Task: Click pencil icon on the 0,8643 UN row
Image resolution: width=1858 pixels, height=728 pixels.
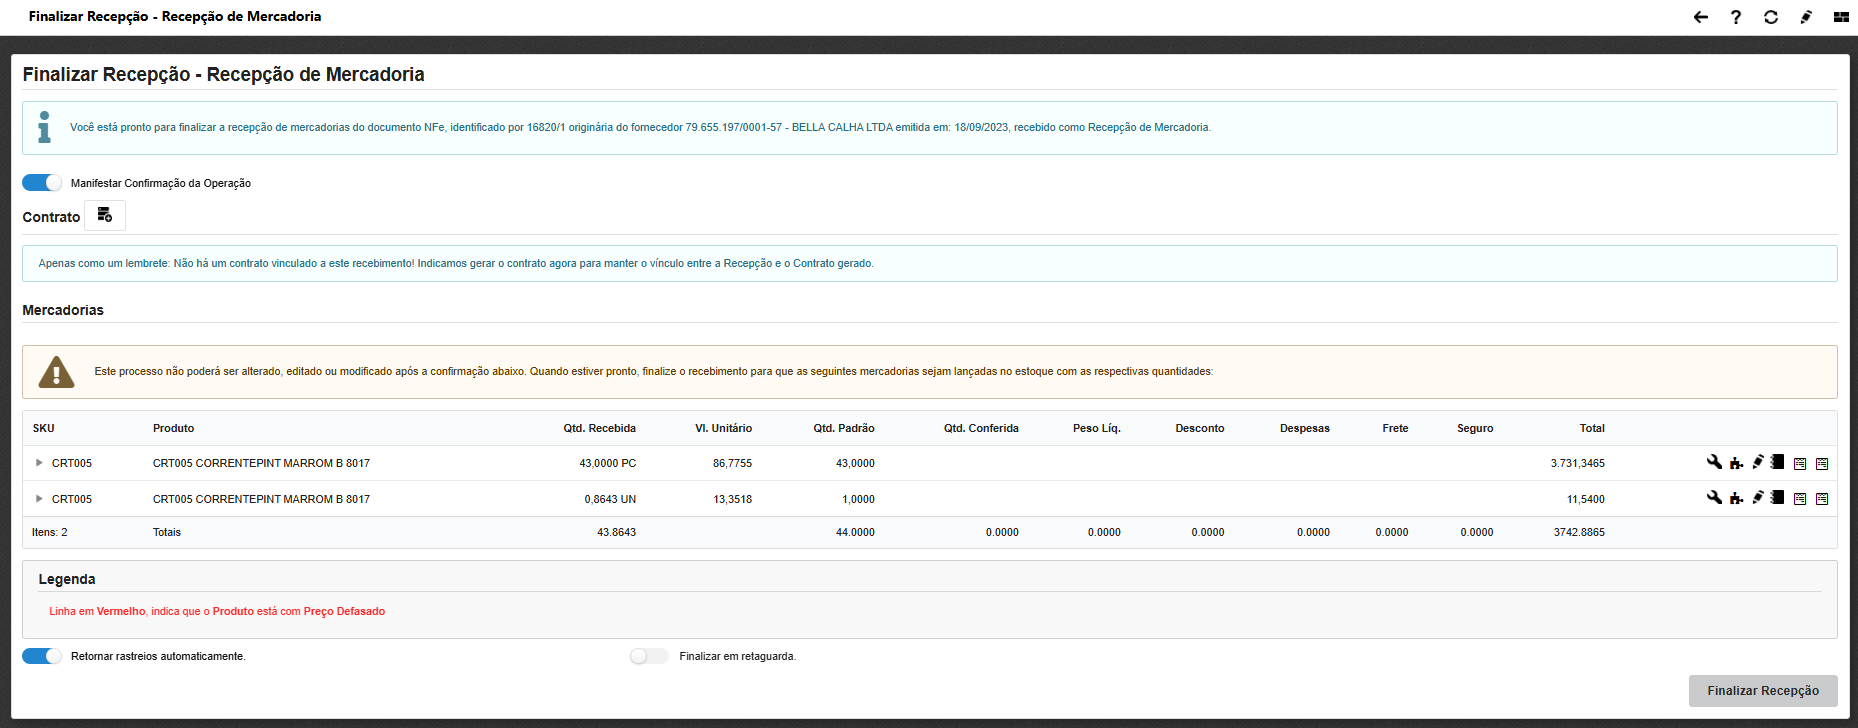Action: point(1757,497)
